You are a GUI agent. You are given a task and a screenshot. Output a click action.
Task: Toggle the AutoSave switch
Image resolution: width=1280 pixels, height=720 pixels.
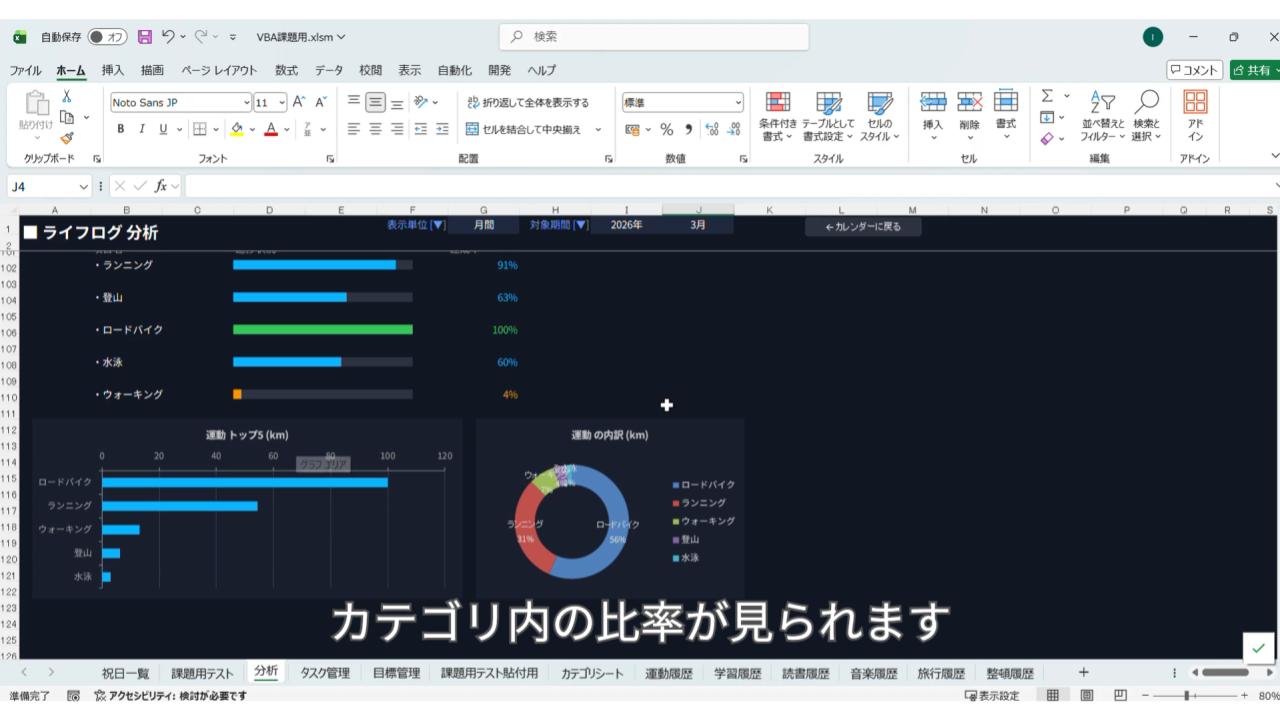[x=107, y=37]
